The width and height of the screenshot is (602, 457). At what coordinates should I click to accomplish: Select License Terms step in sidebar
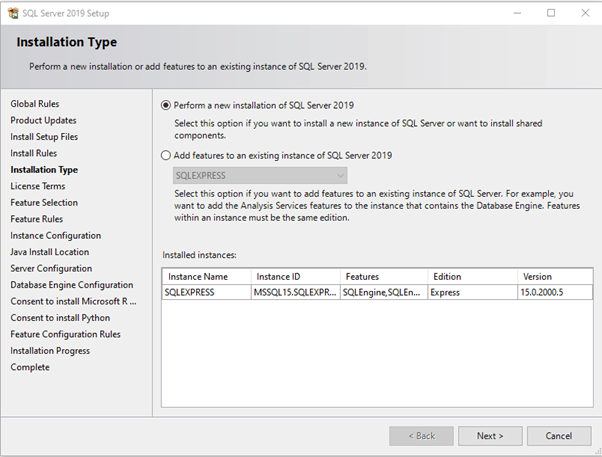click(x=38, y=186)
